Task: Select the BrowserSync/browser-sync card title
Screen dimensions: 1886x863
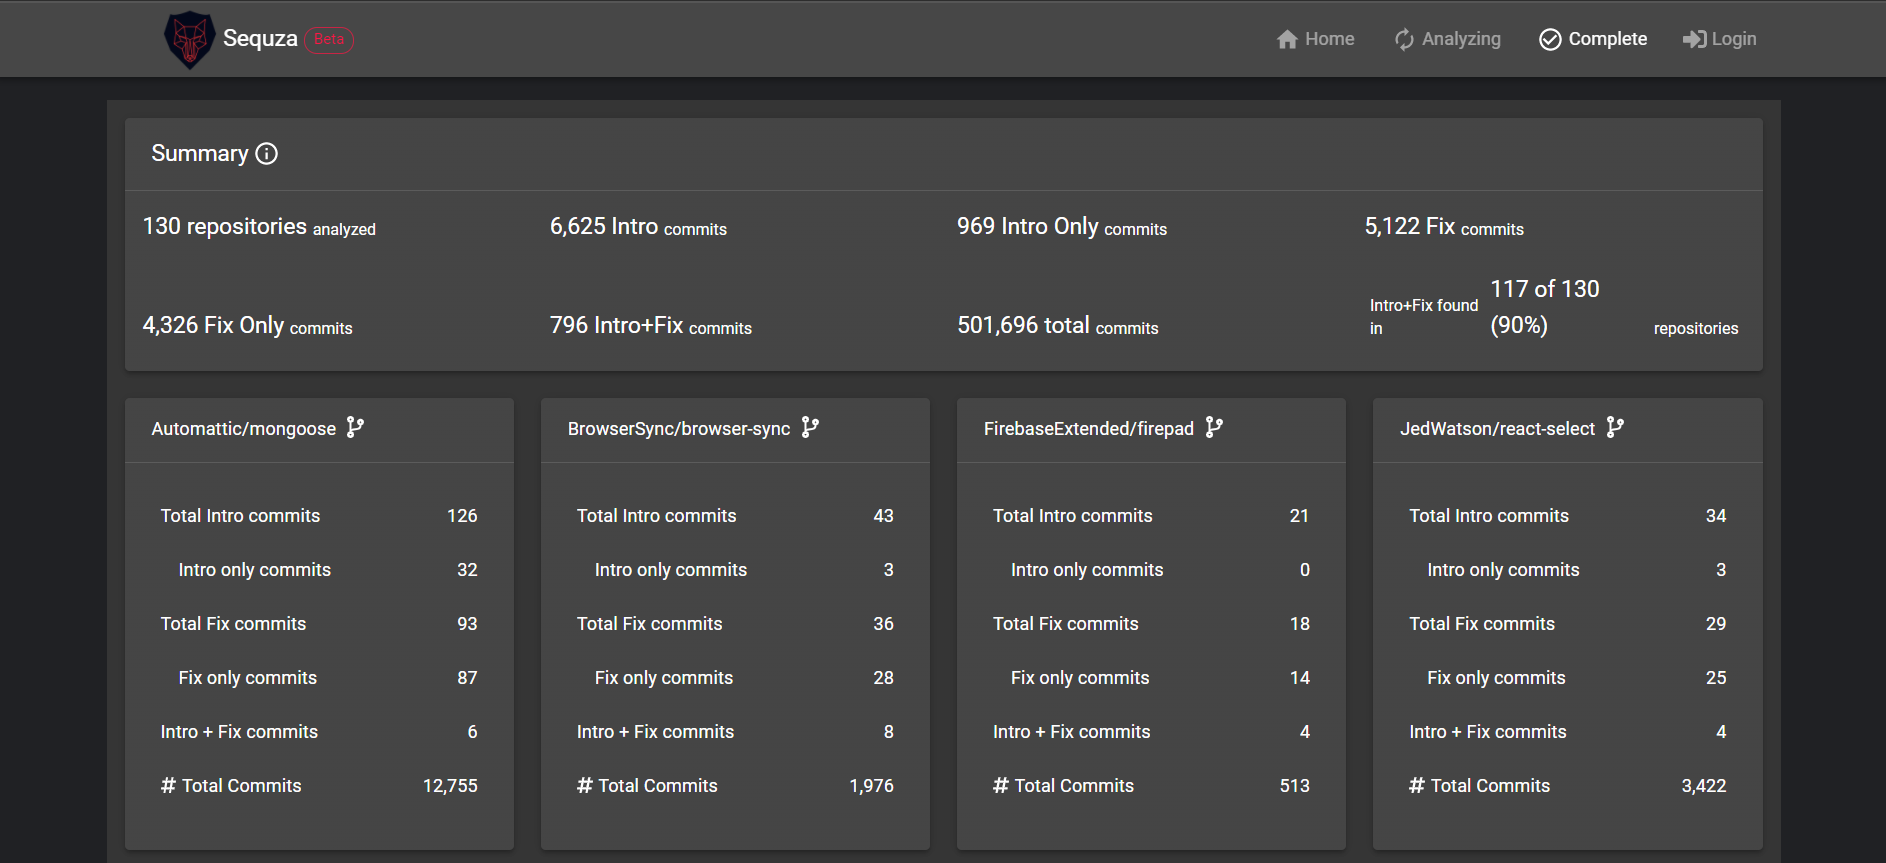Action: 679,429
